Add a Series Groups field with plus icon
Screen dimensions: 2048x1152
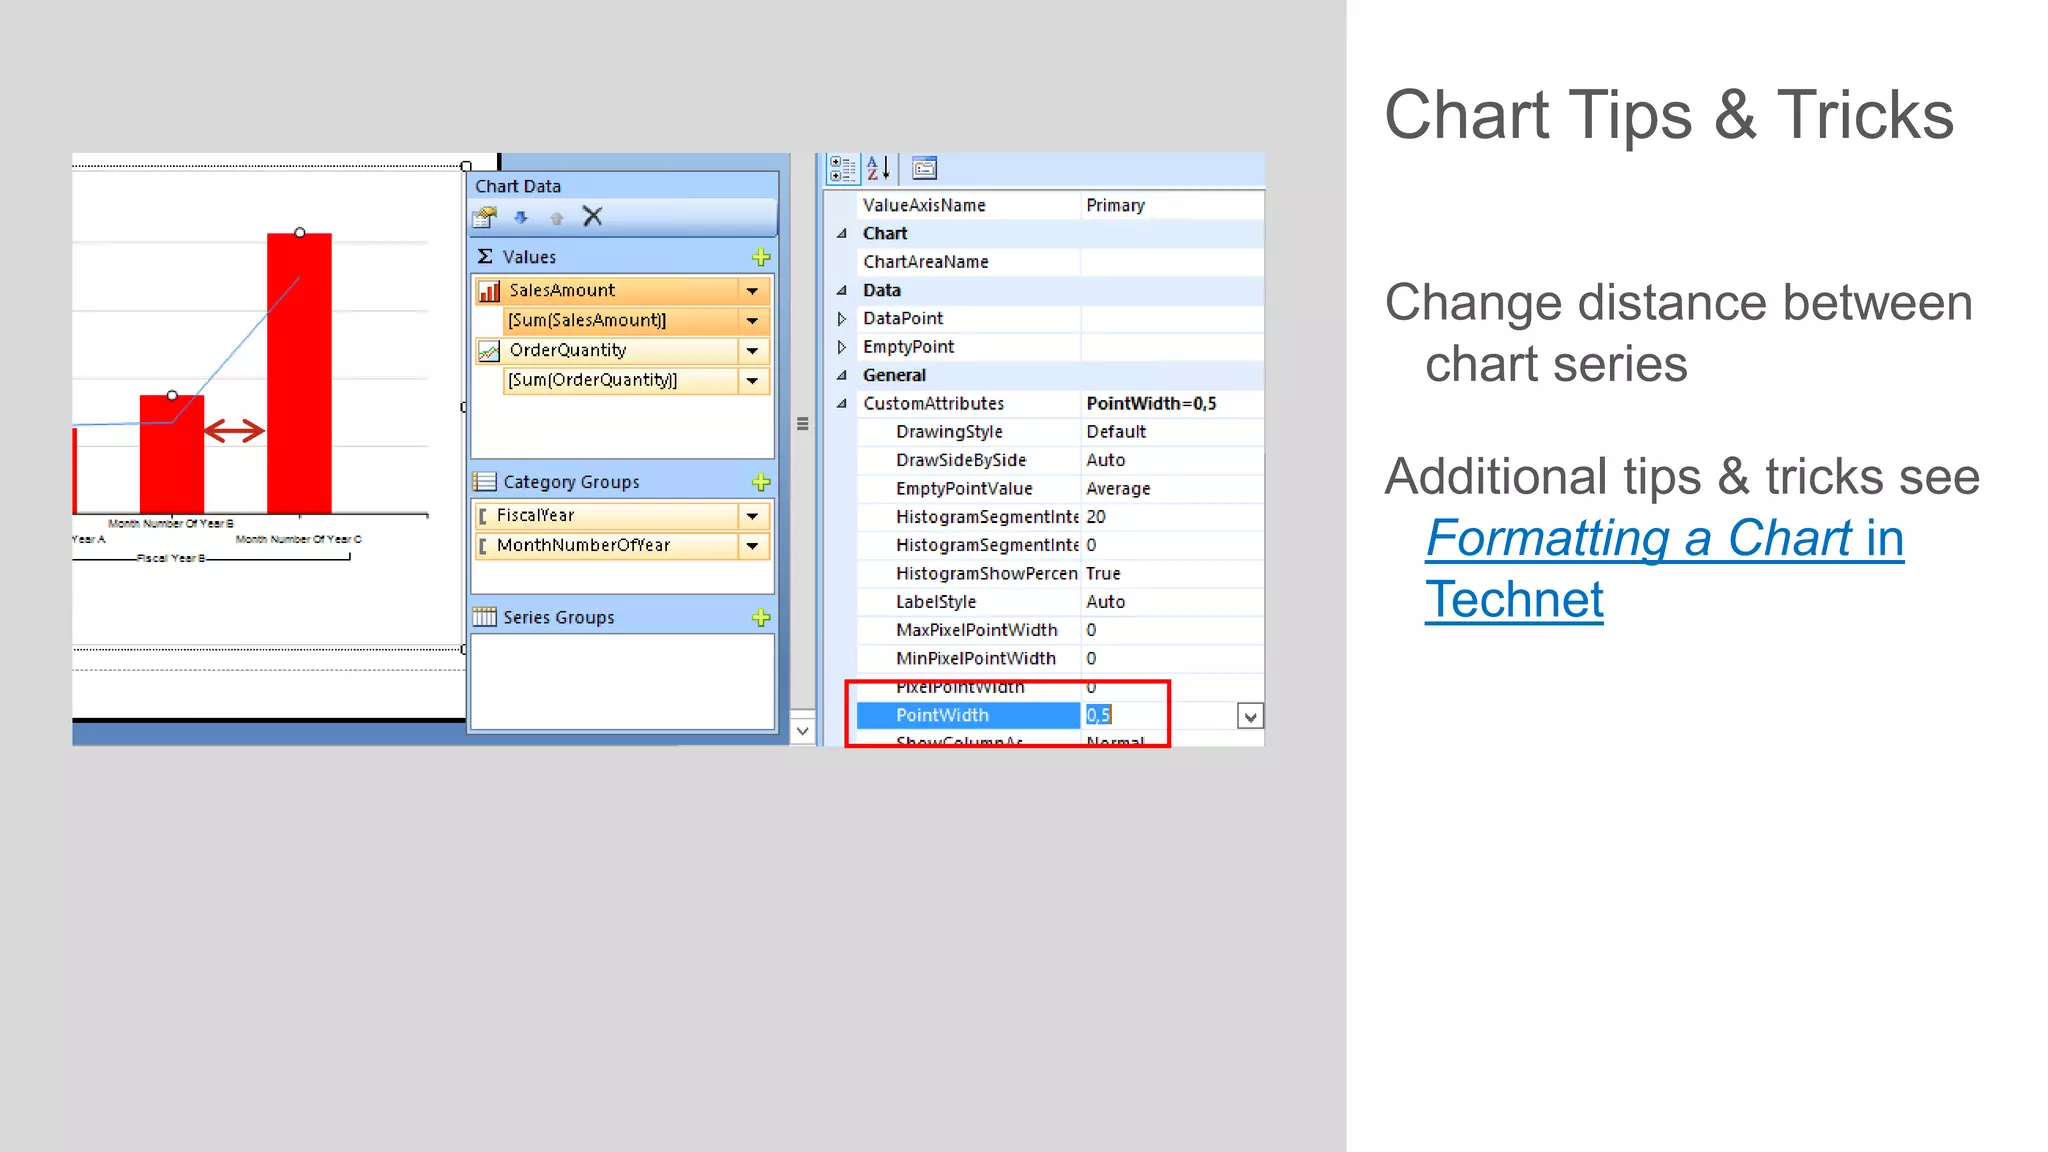(x=761, y=617)
